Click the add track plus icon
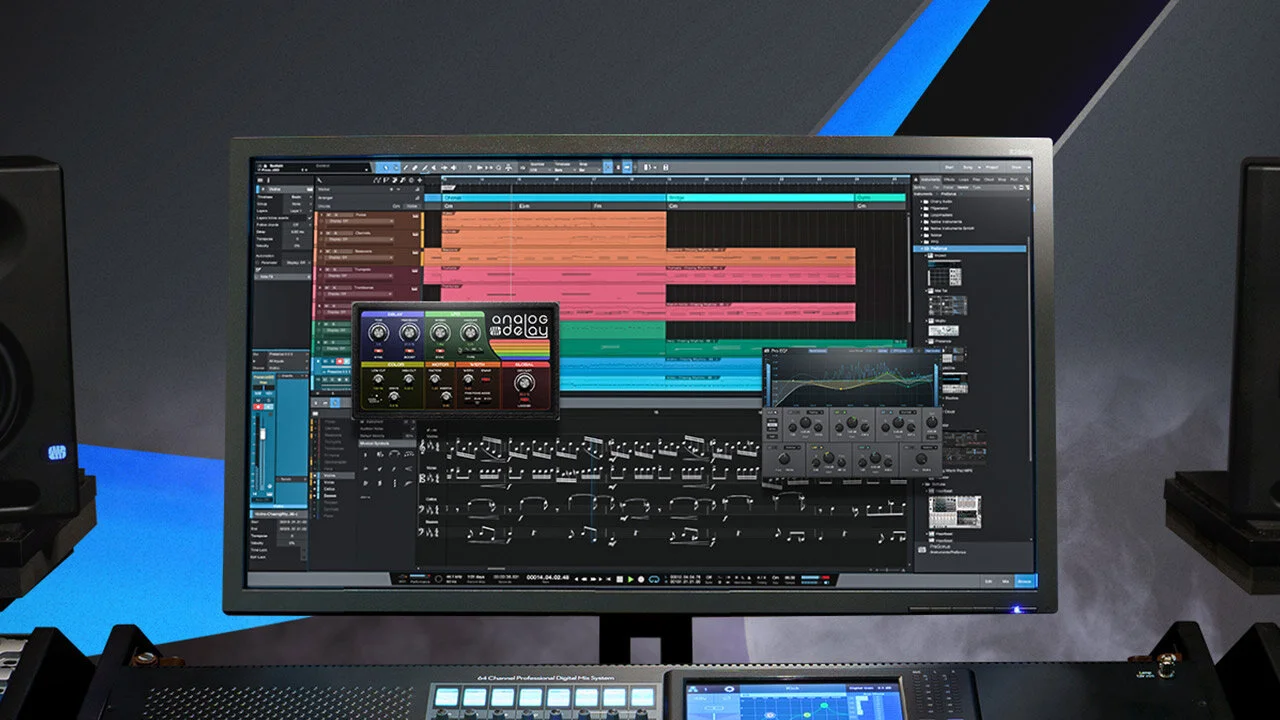 (x=420, y=180)
